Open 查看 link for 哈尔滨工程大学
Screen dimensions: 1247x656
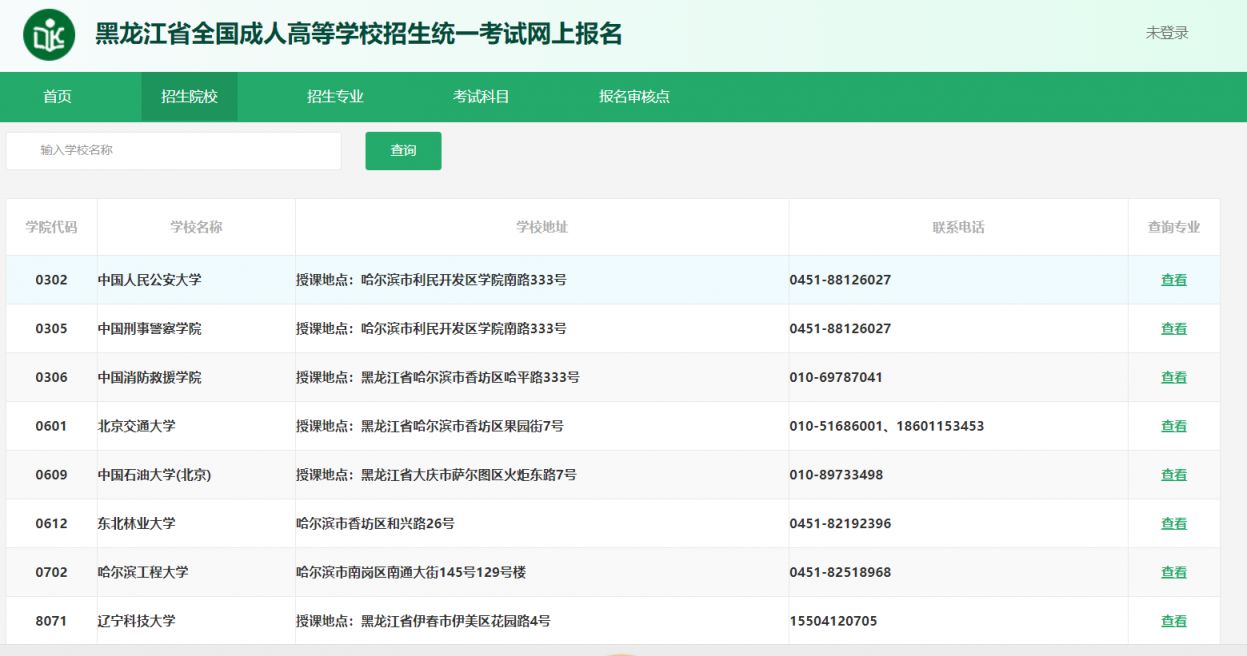[x=1174, y=573]
